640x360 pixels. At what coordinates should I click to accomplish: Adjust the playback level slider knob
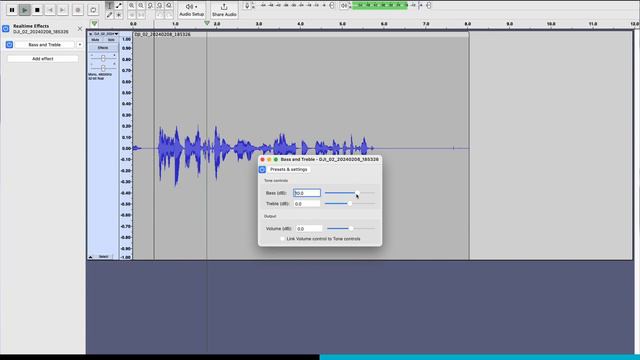pos(428,5)
